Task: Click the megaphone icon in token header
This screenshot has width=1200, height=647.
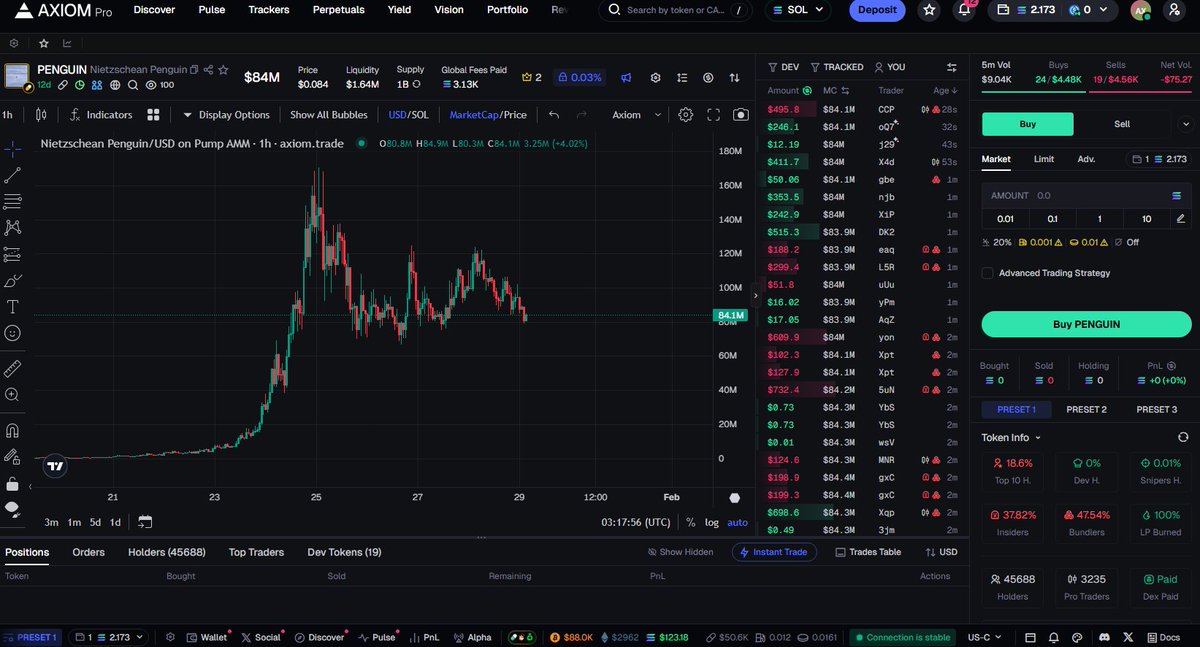Action: pyautogui.click(x=626, y=77)
